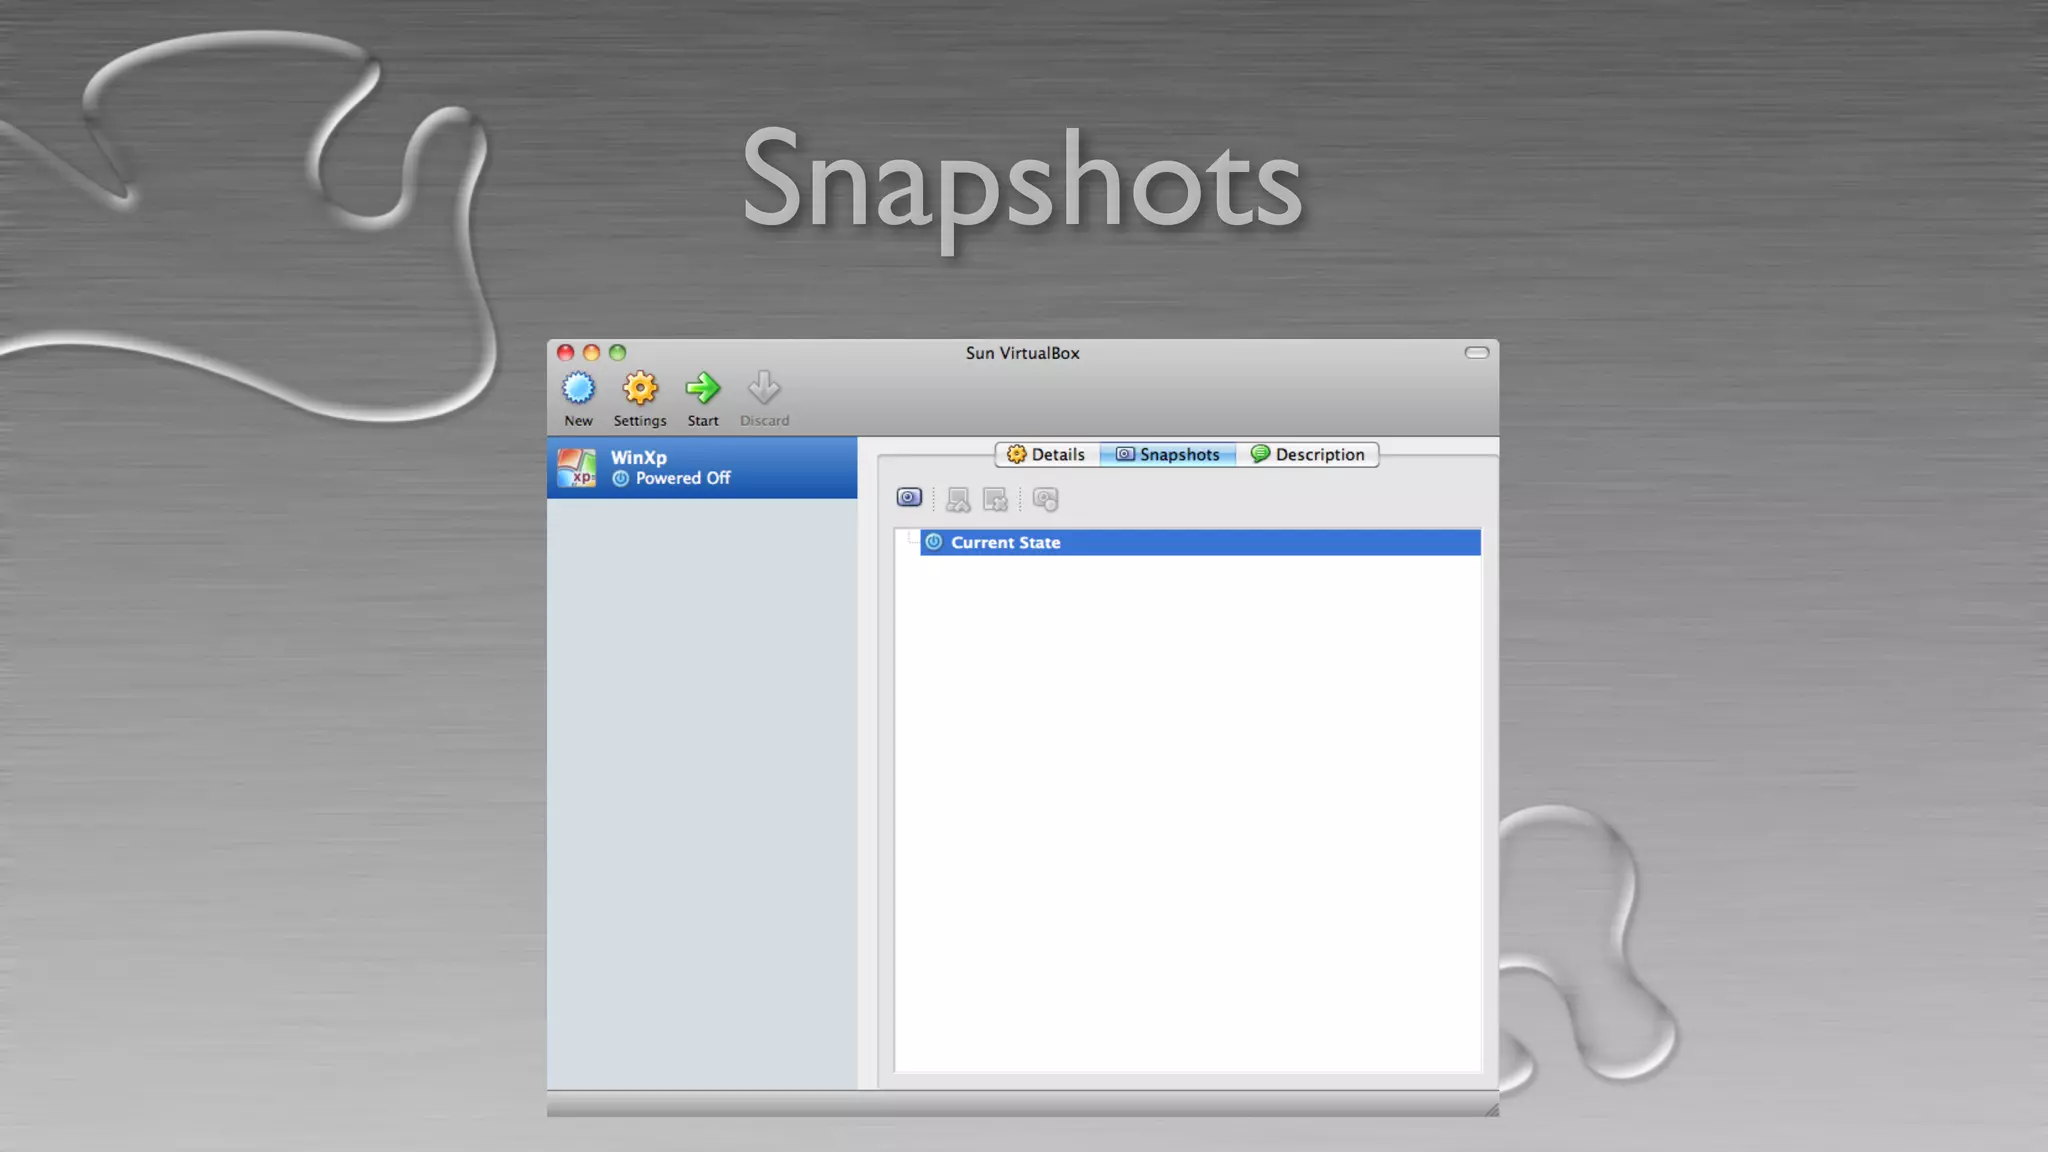
Task: Open Settings via the gear toolbar icon
Action: [640, 388]
